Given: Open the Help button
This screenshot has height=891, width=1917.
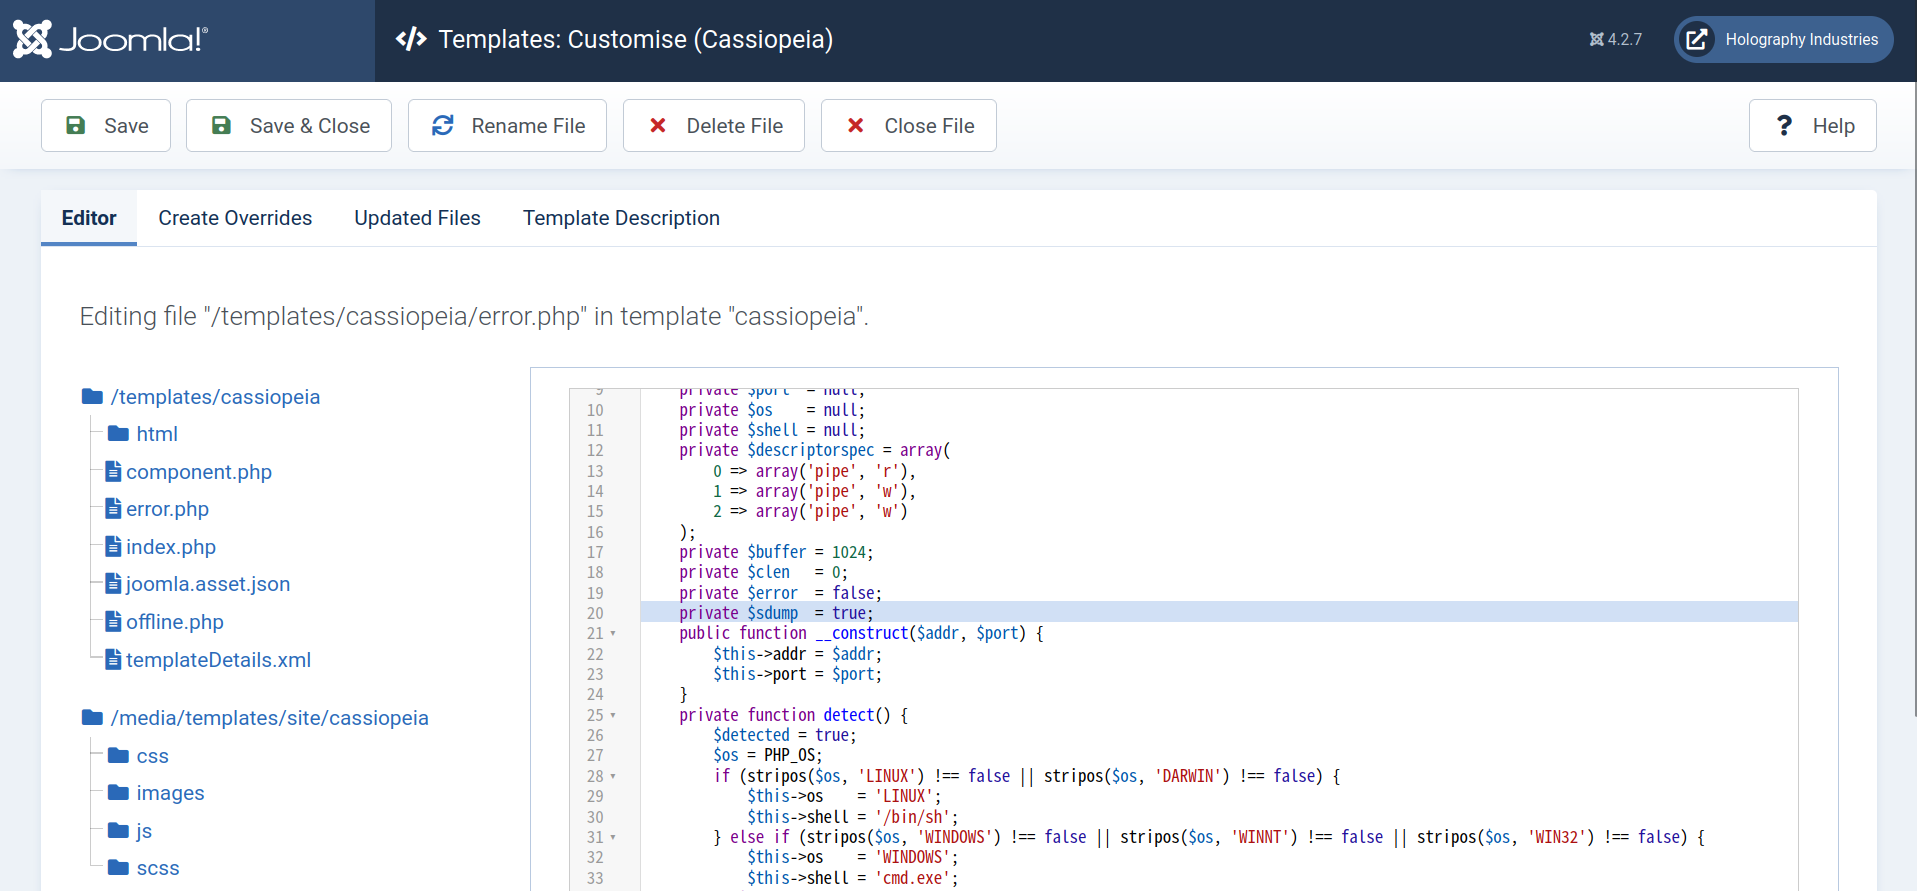Looking at the screenshot, I should (1812, 126).
